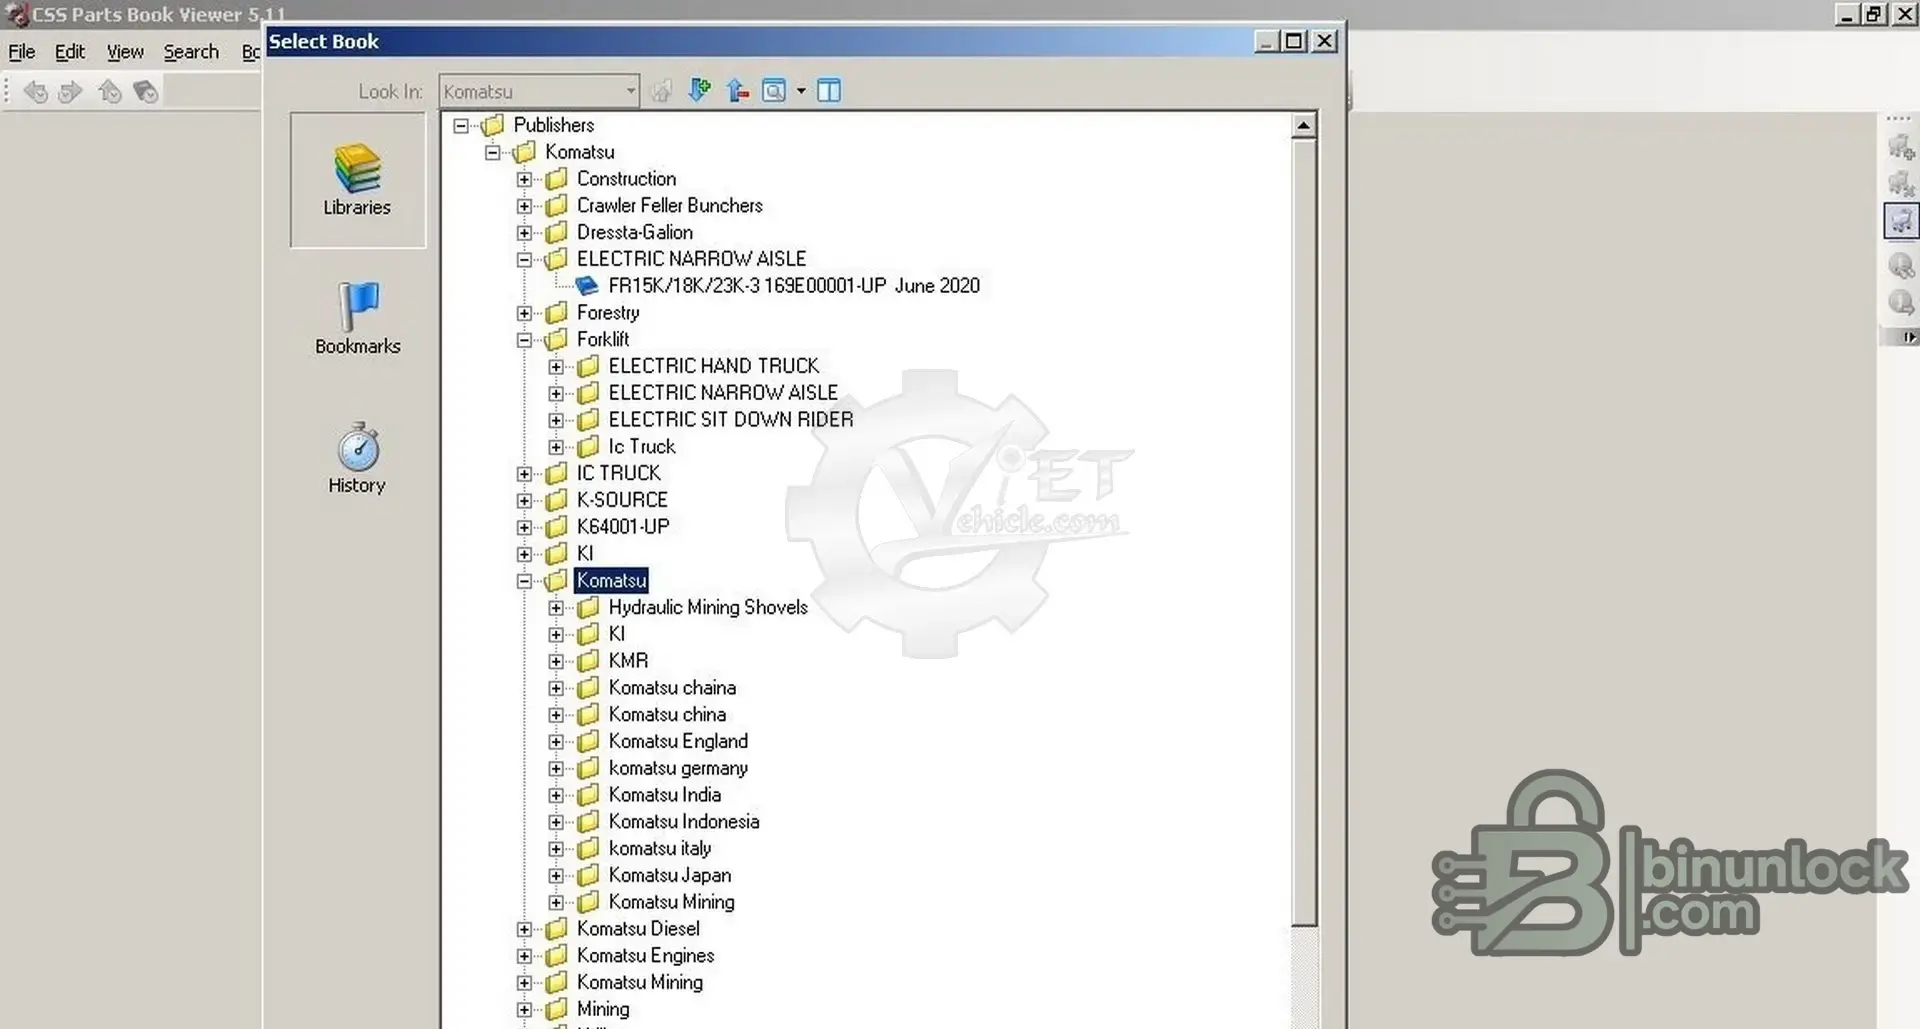Viewport: 1920px width, 1029px height.
Task: Expand the Construction folder
Action: click(524, 180)
